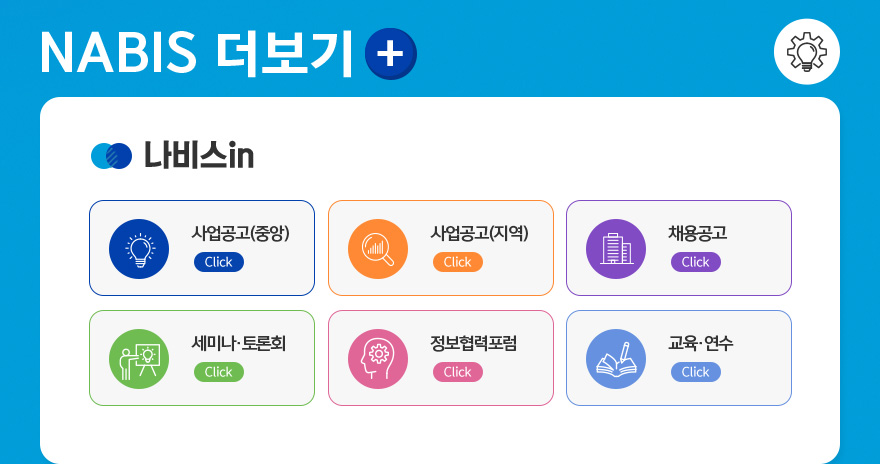
Task: Click the blue lightbulb icon for 사업공고(중앙)
Action: [x=139, y=249]
